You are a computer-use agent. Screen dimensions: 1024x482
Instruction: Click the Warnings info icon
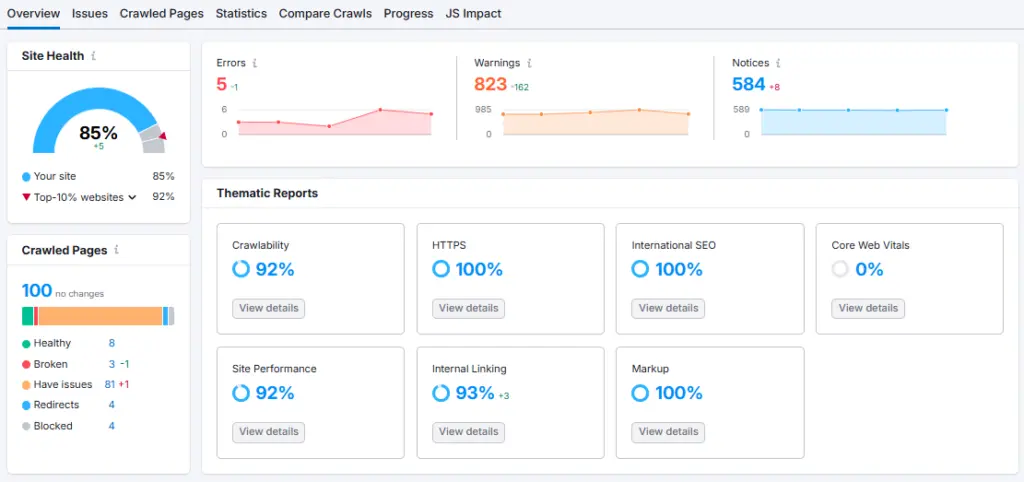pos(529,63)
